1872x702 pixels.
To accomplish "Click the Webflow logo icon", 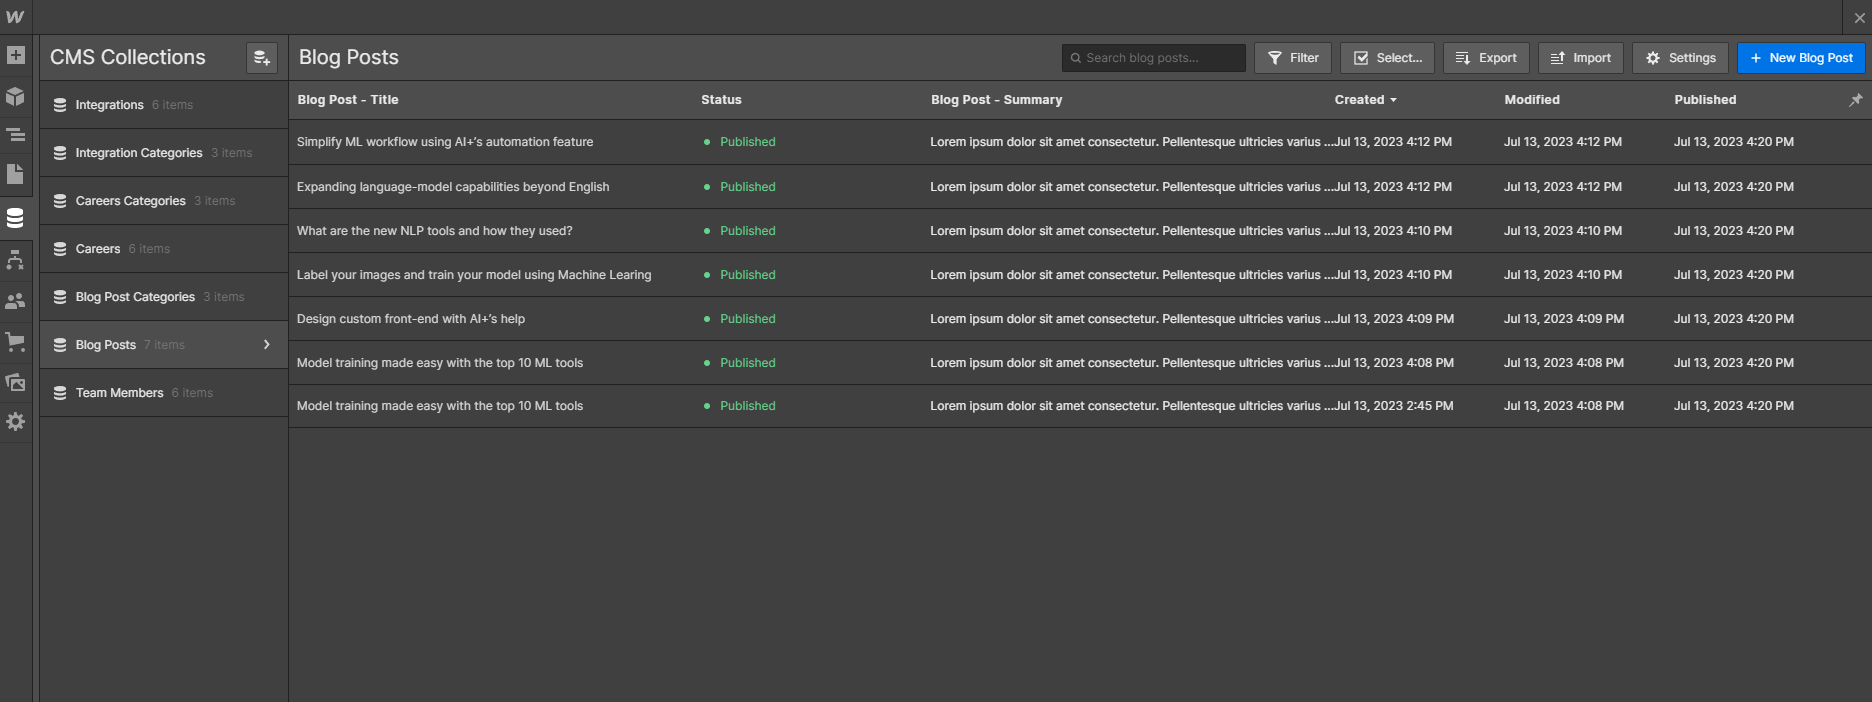I will tap(15, 17).
